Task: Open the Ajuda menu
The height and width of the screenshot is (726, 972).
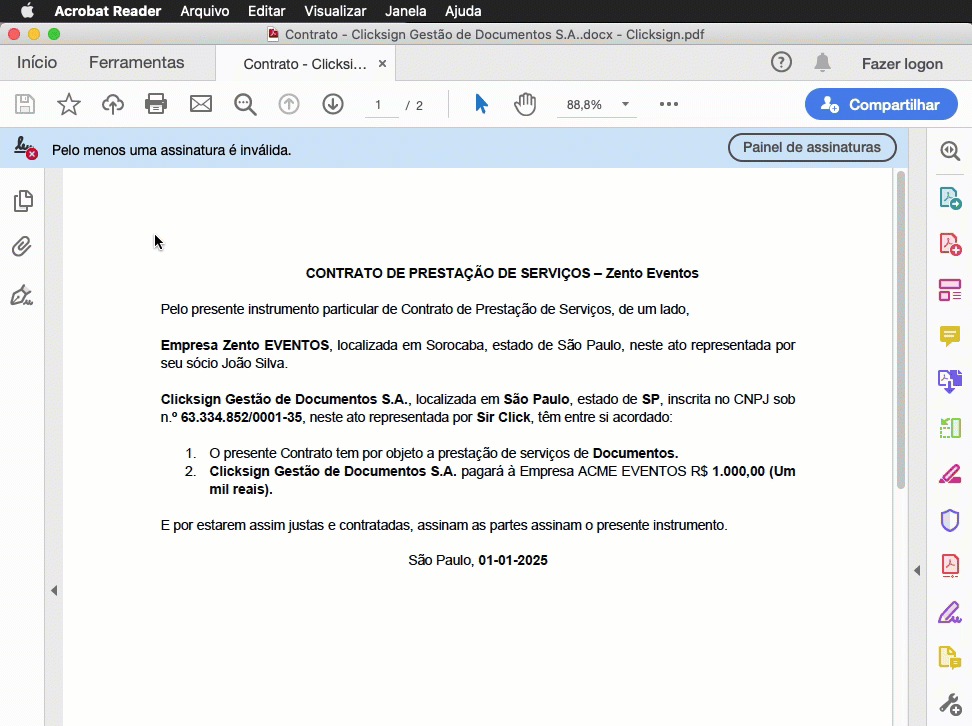Action: [x=463, y=11]
